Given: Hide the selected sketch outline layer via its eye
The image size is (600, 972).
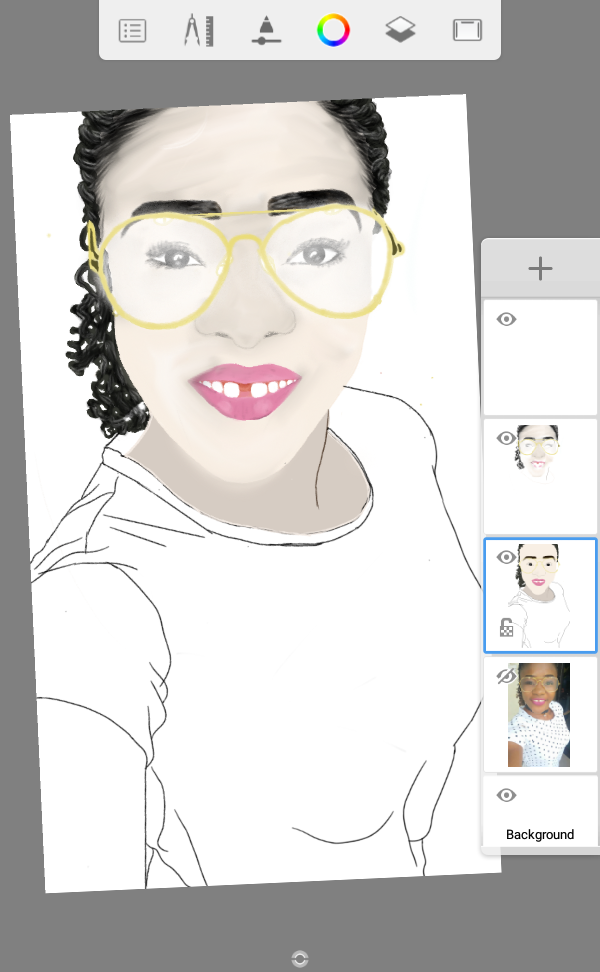Looking at the screenshot, I should pyautogui.click(x=506, y=557).
